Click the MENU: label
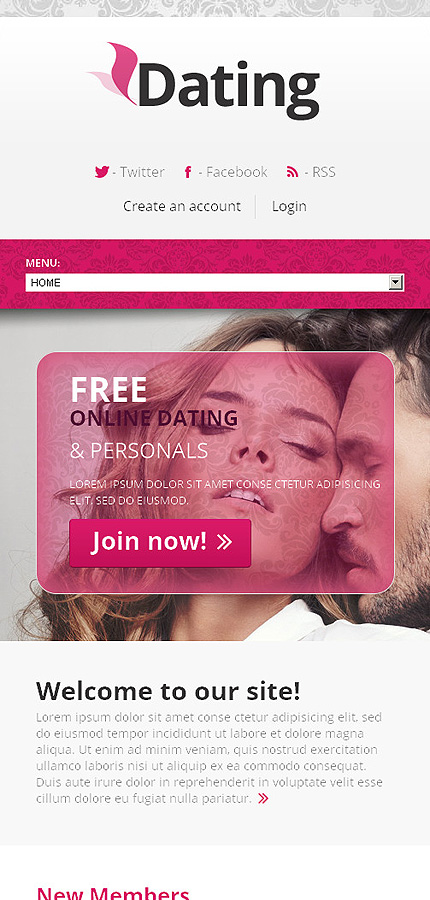The image size is (430, 900). tap(43, 263)
